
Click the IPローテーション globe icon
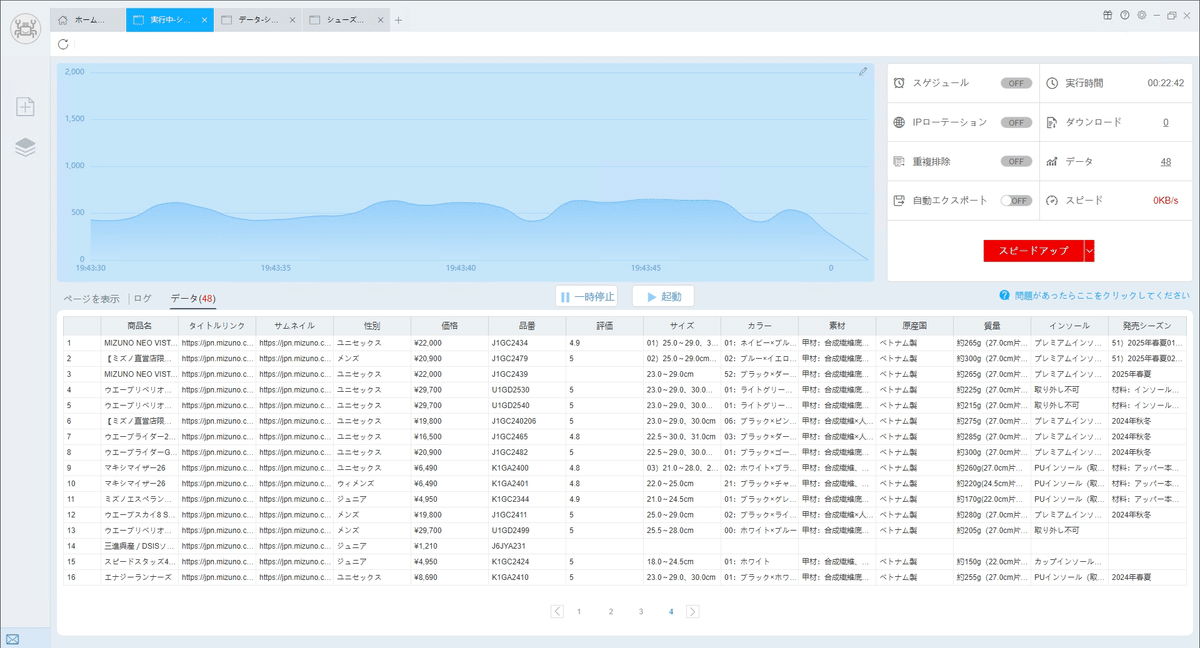coord(900,122)
